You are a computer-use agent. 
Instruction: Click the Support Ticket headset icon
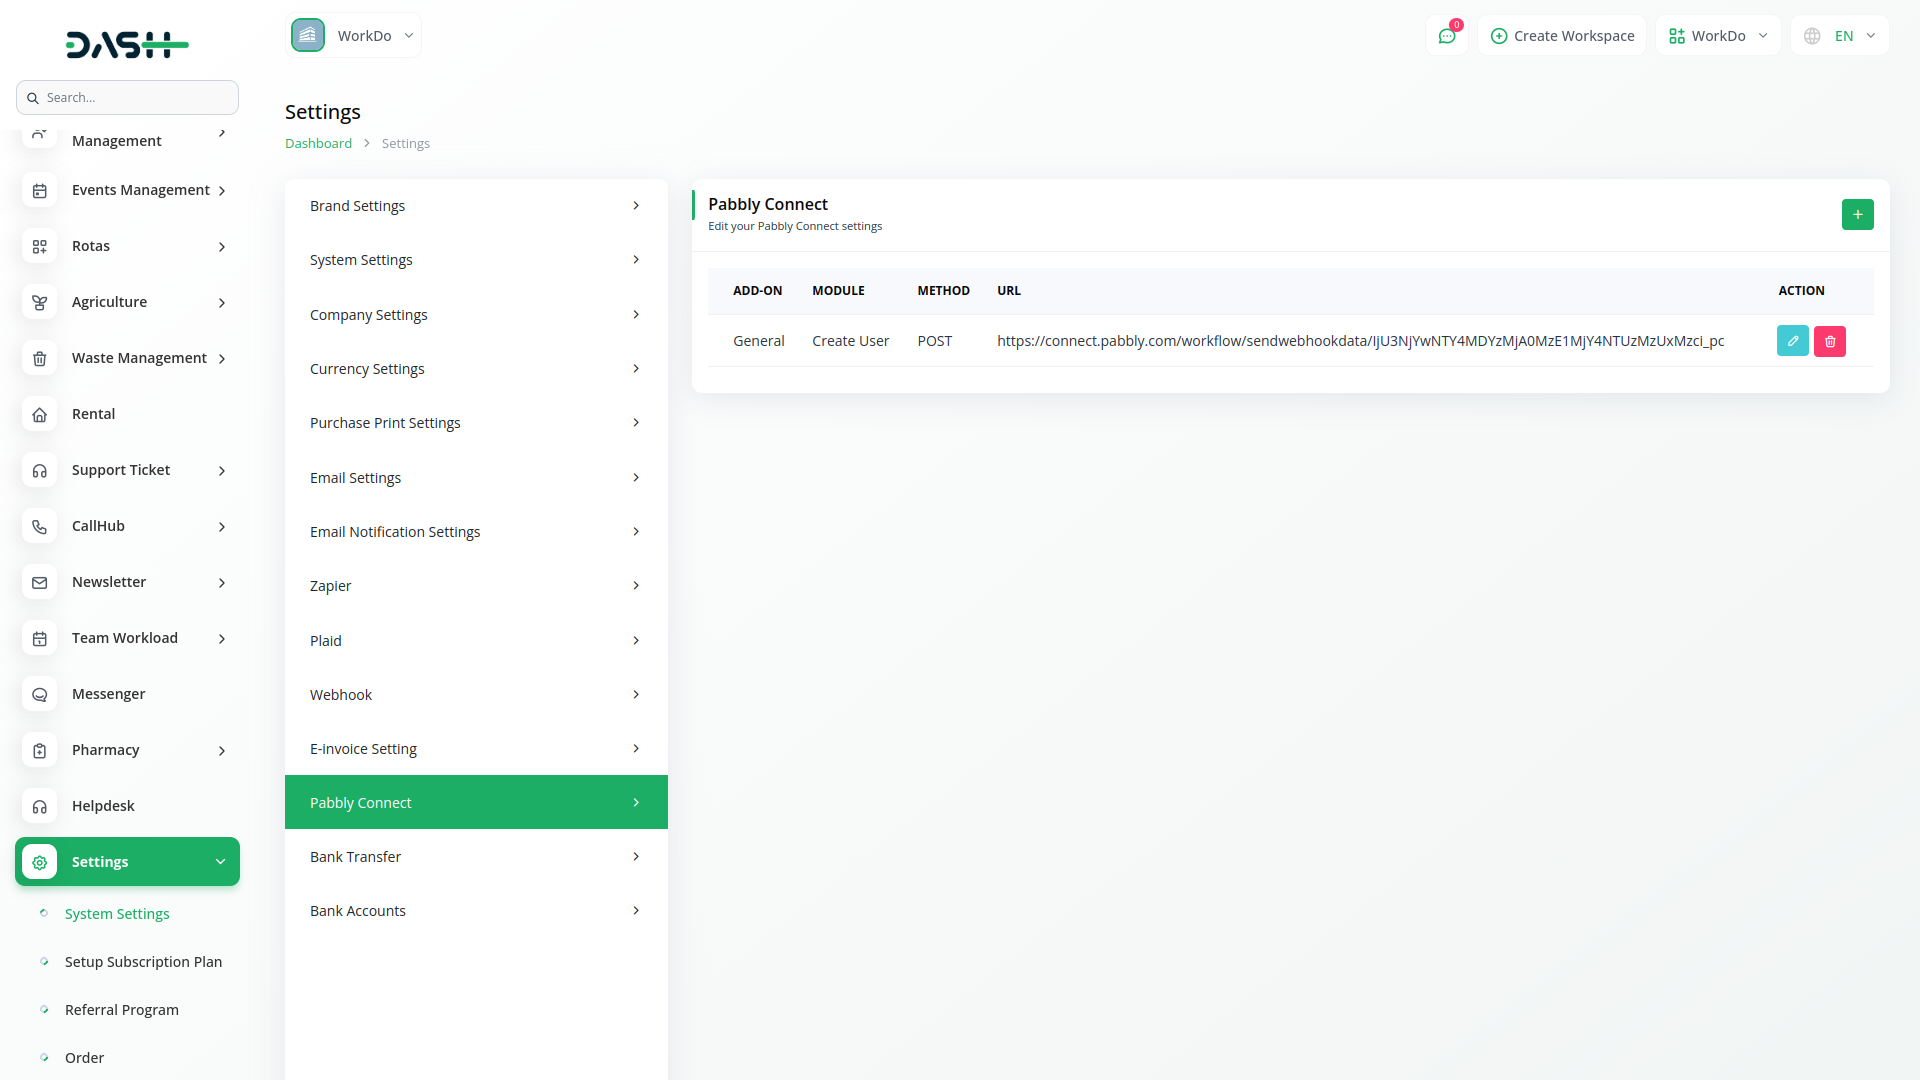(40, 470)
